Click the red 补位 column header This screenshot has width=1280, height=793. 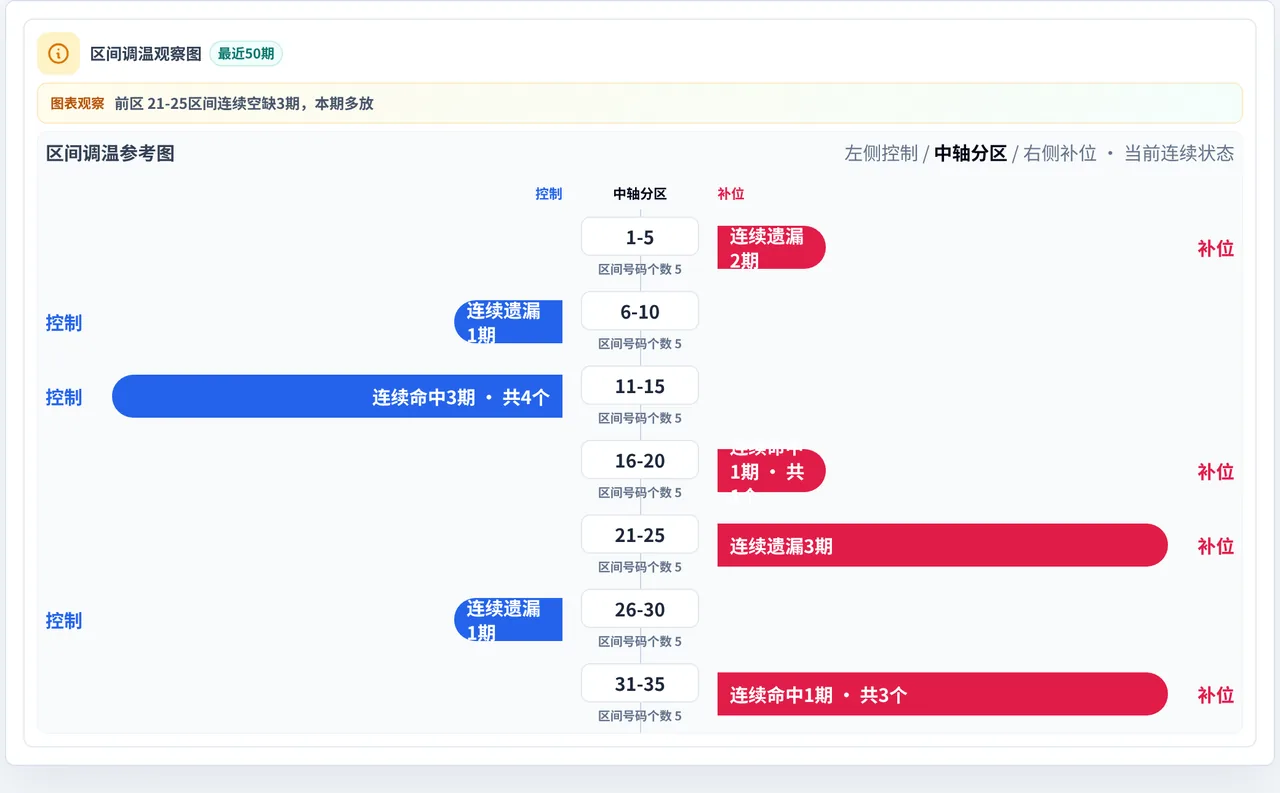(731, 194)
